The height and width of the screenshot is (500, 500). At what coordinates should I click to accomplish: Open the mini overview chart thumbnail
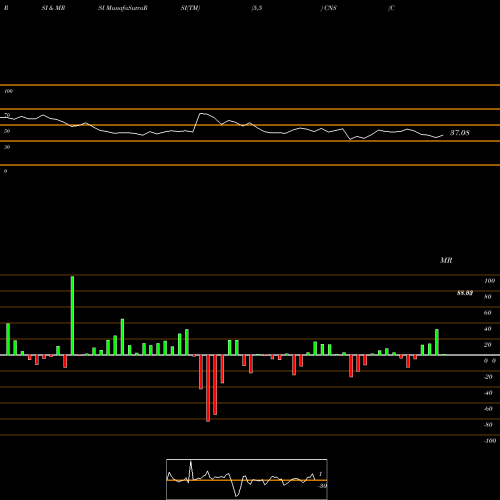247,479
